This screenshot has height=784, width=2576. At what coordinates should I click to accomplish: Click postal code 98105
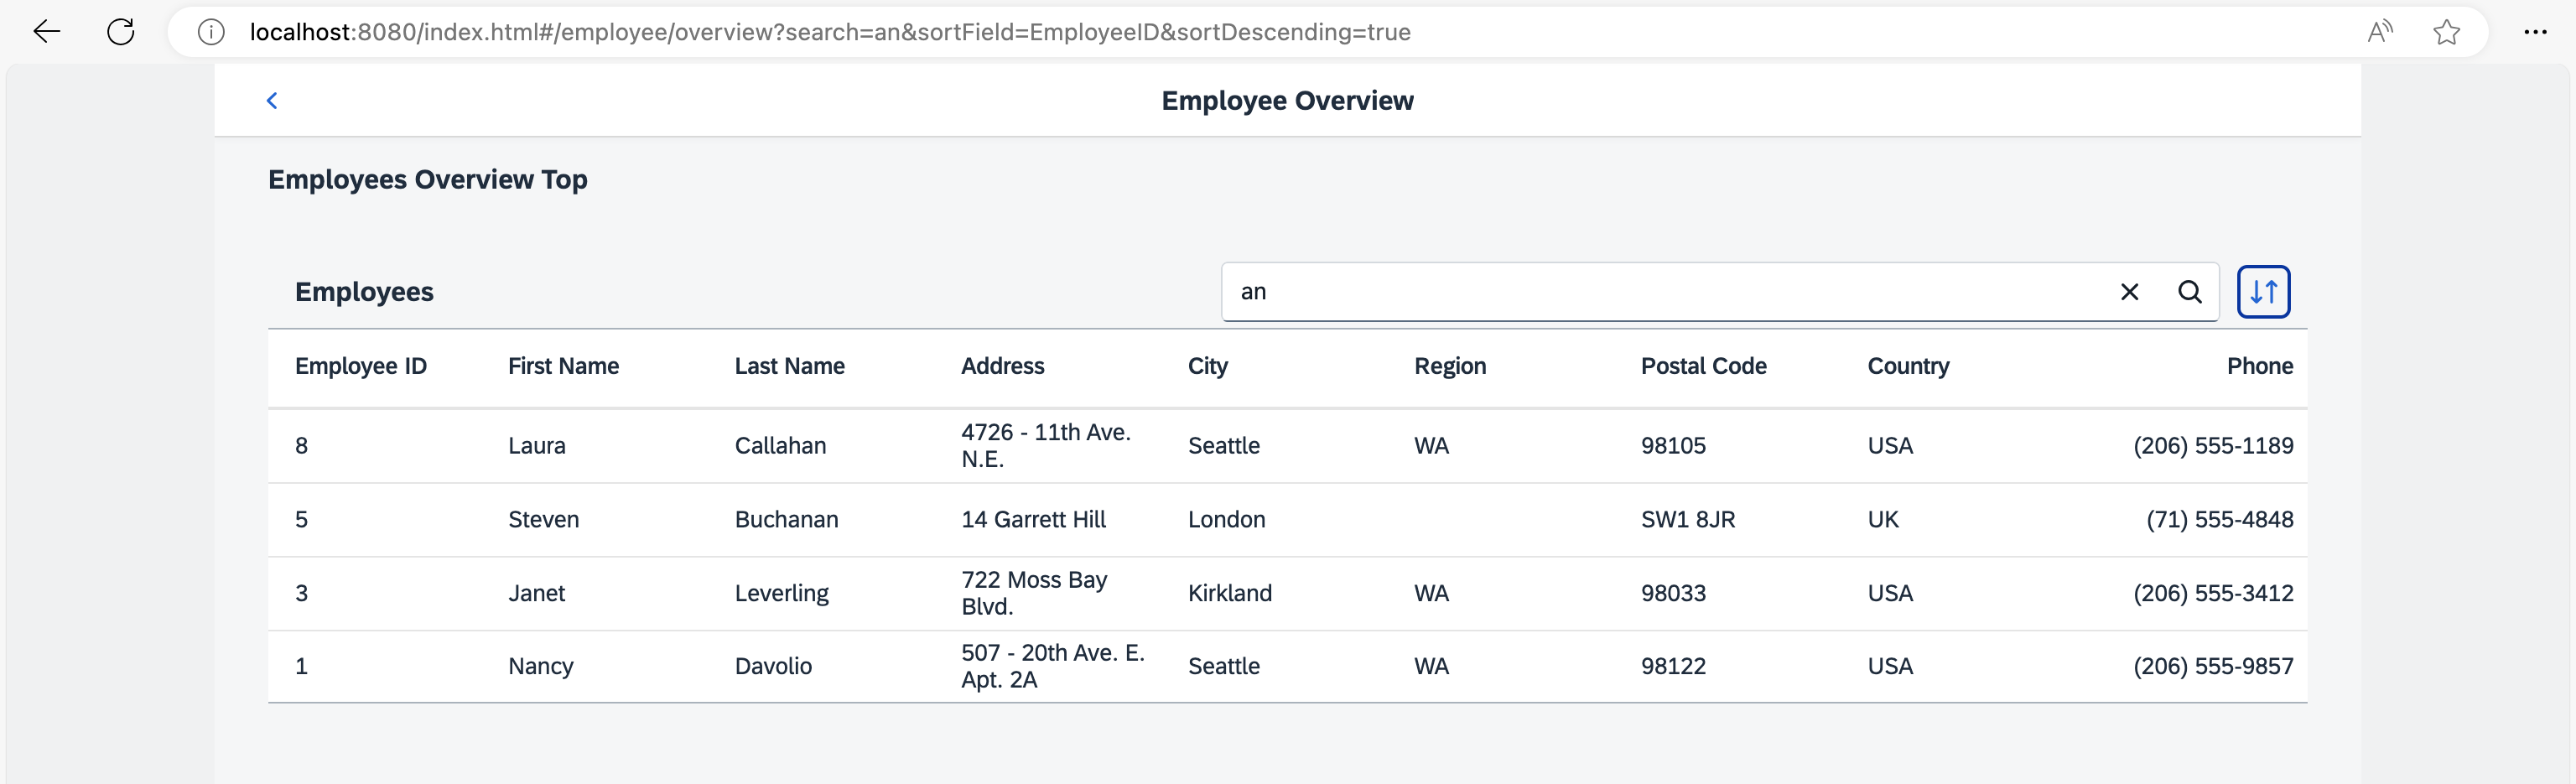click(1673, 446)
